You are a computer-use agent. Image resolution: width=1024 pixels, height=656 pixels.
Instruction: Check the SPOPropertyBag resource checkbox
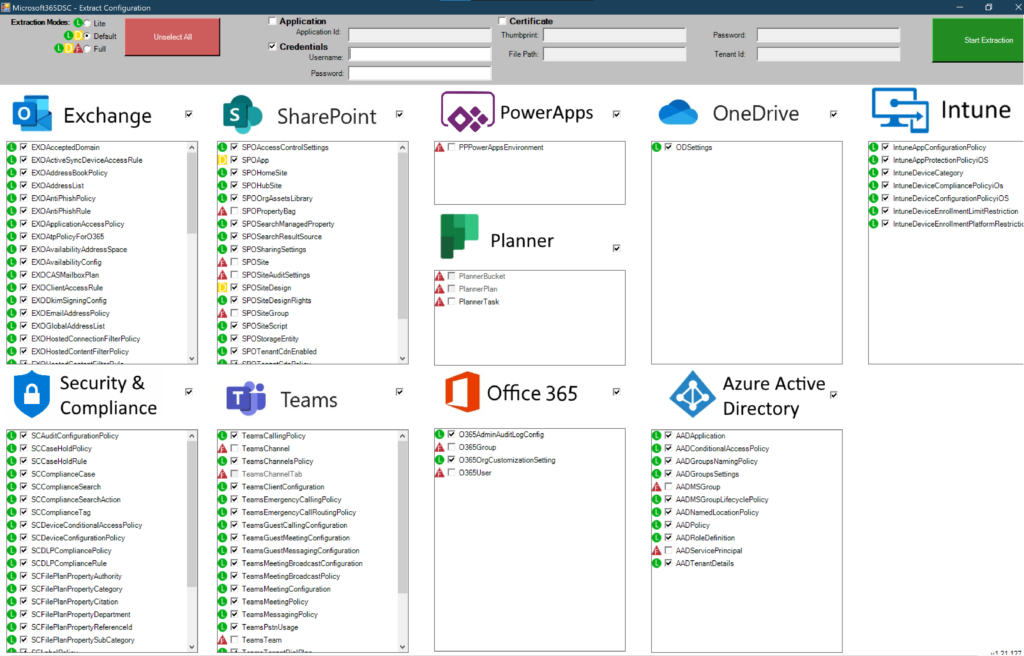point(235,211)
